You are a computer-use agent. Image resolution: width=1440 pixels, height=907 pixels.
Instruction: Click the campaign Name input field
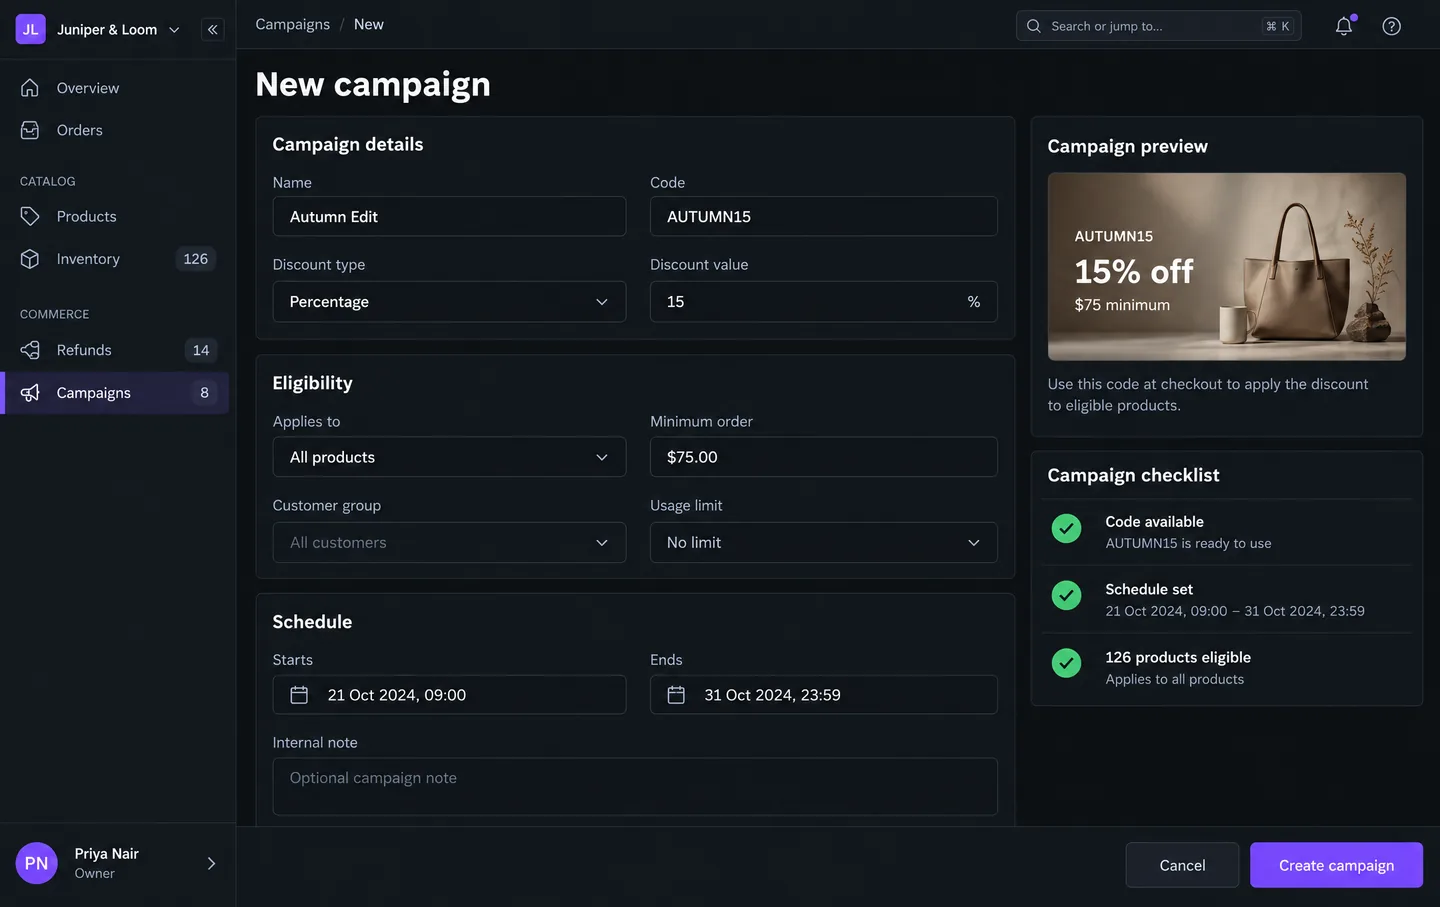click(450, 216)
